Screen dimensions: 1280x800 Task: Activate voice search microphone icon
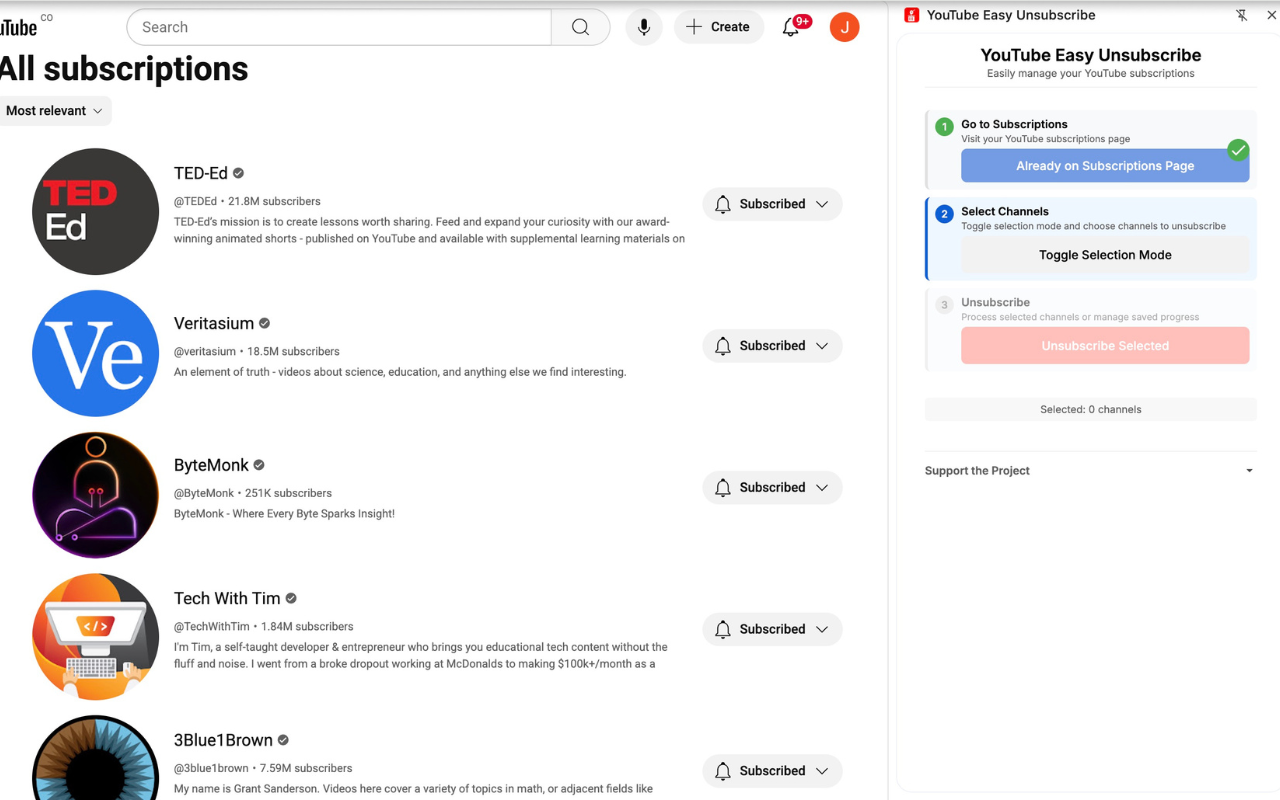click(644, 27)
